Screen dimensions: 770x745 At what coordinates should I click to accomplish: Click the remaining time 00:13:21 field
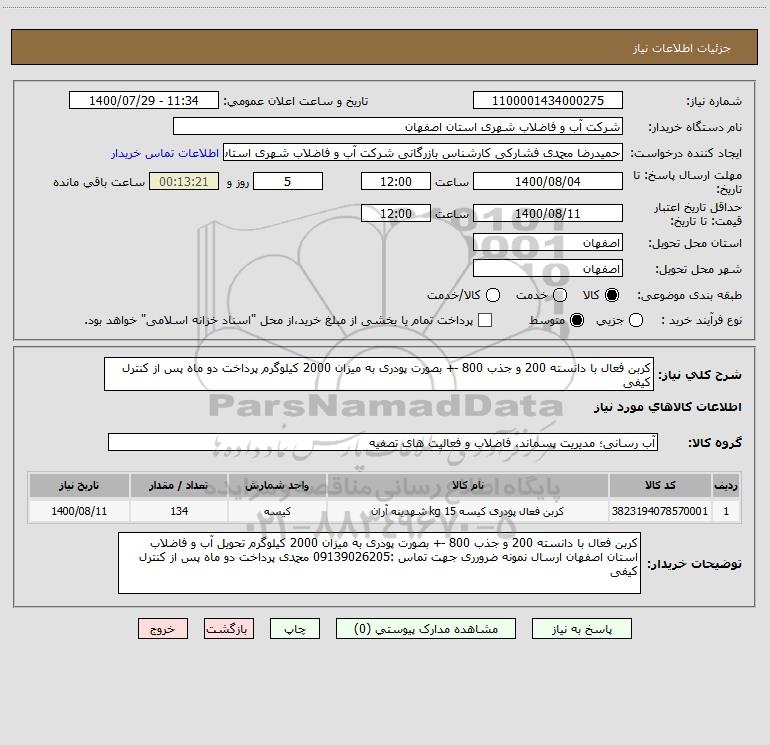[x=184, y=181]
